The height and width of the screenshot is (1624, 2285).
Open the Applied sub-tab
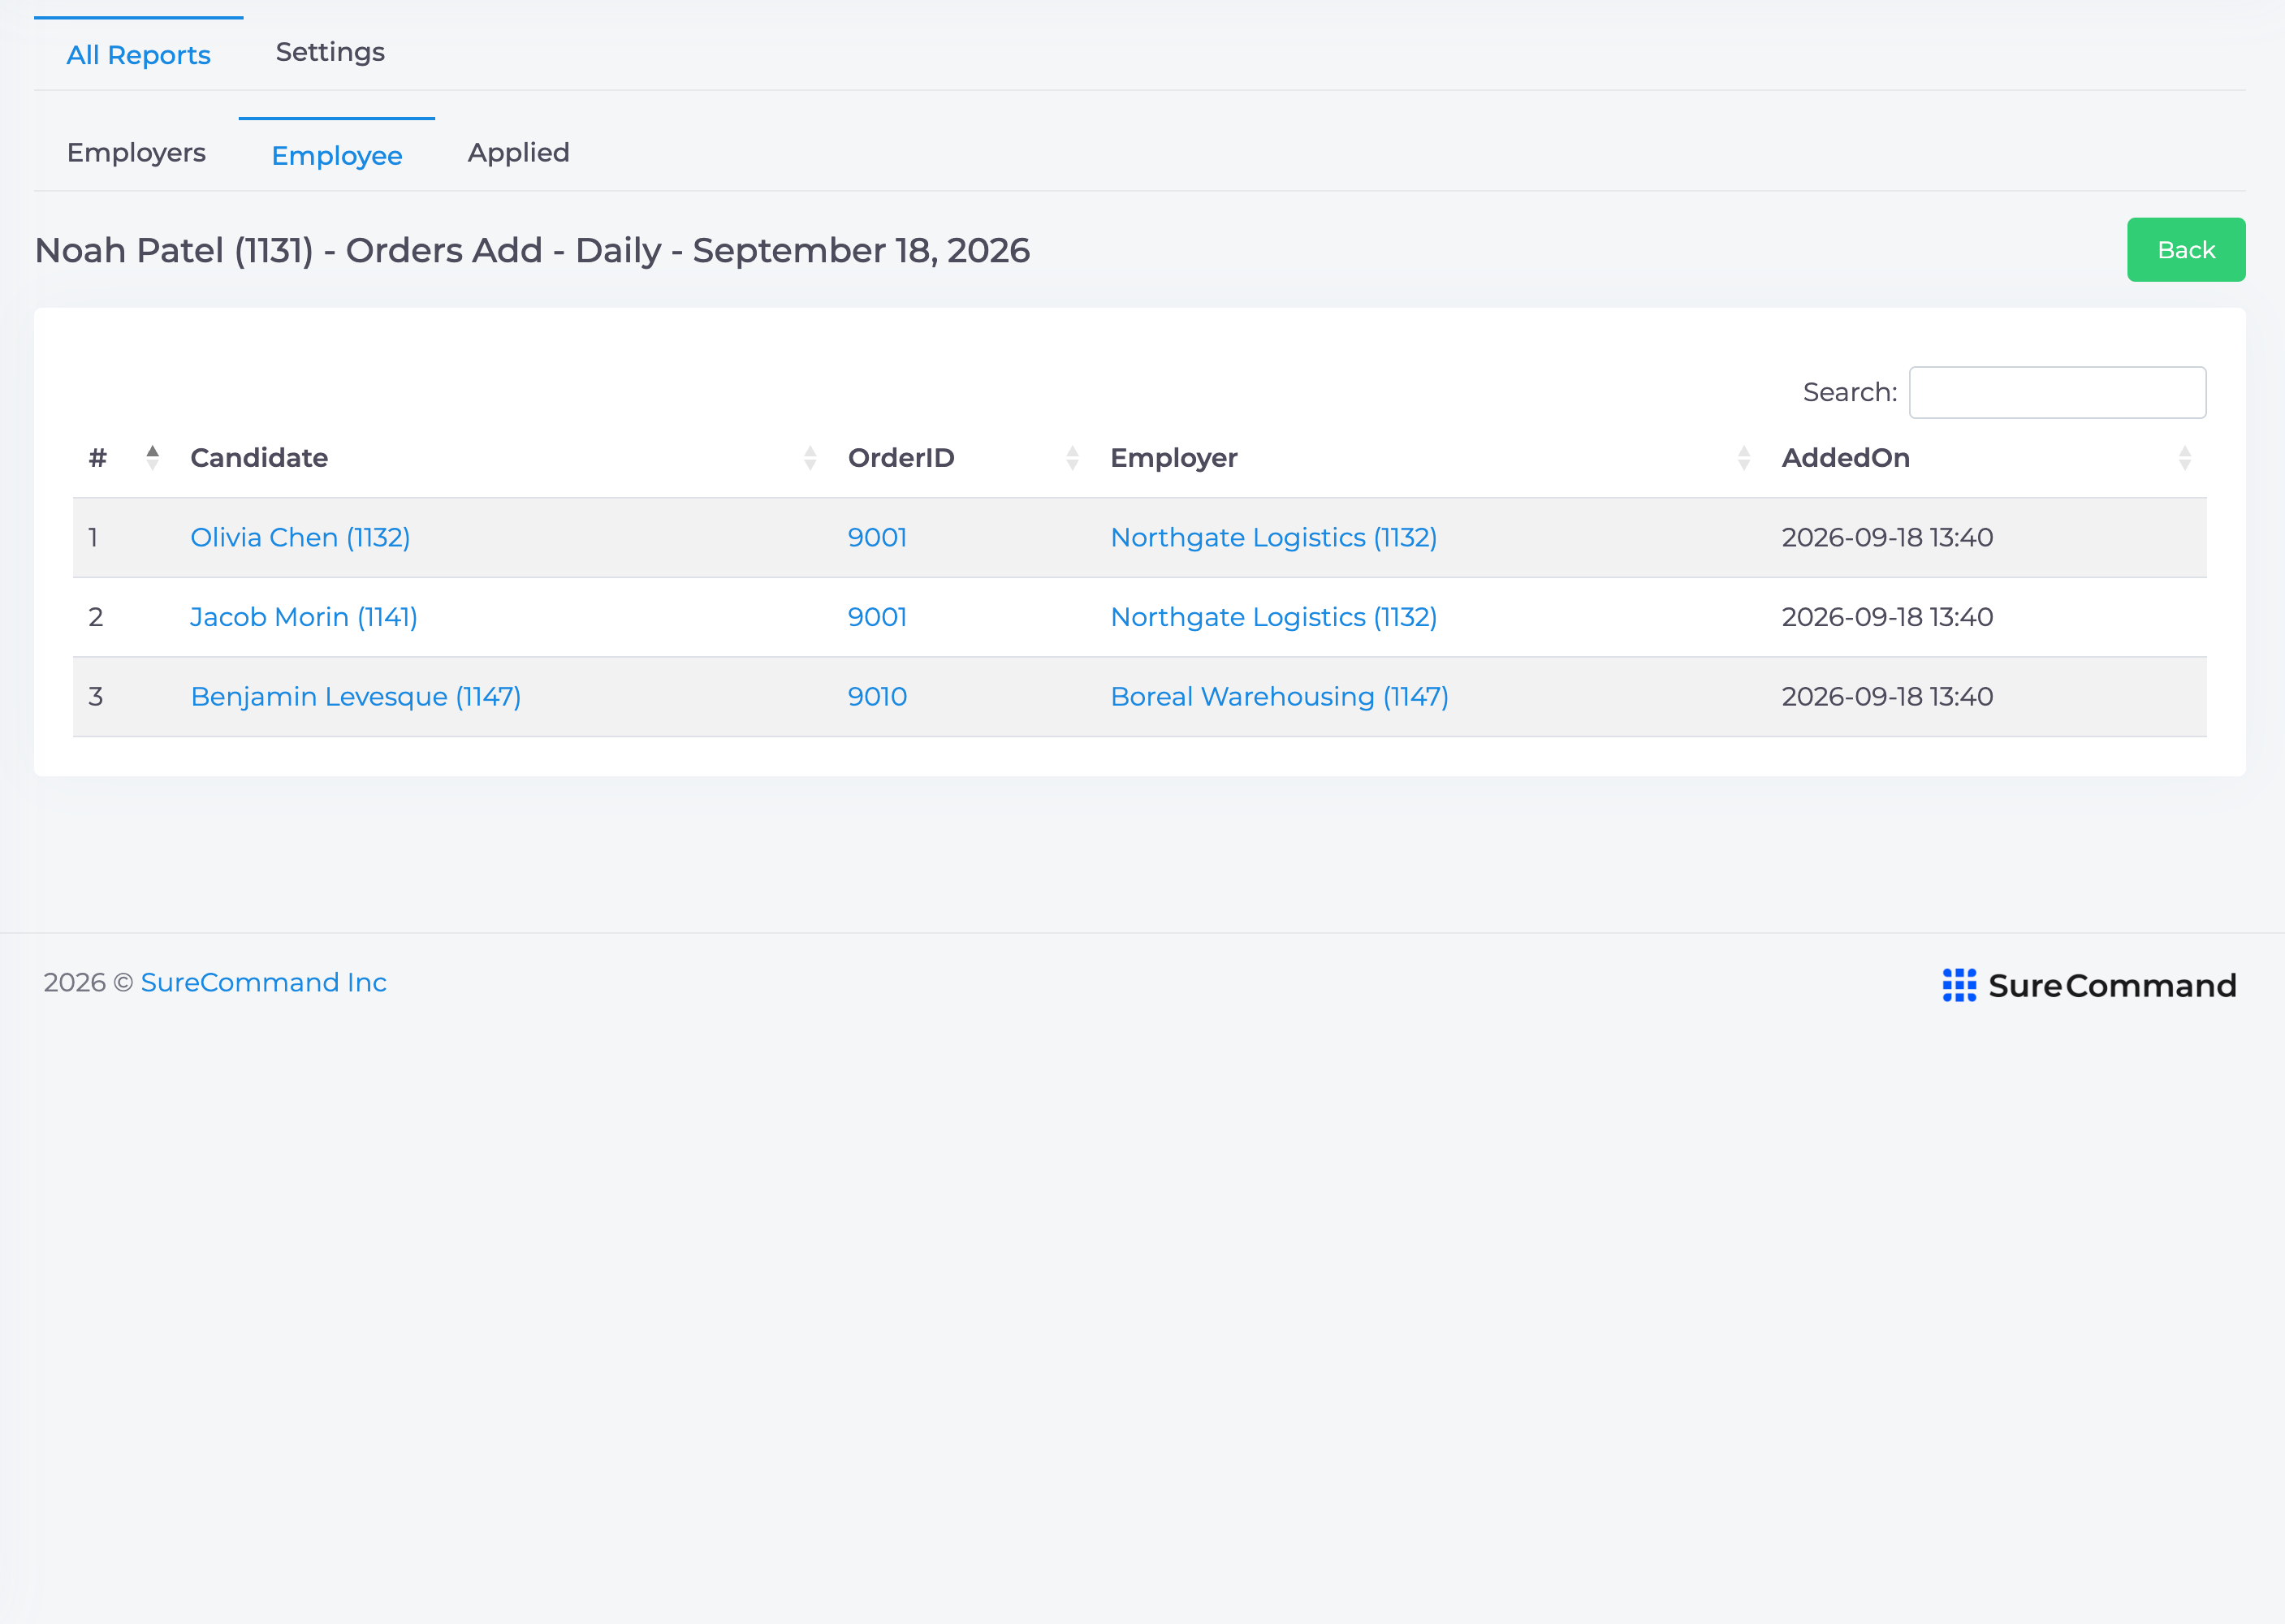pyautogui.click(x=518, y=153)
